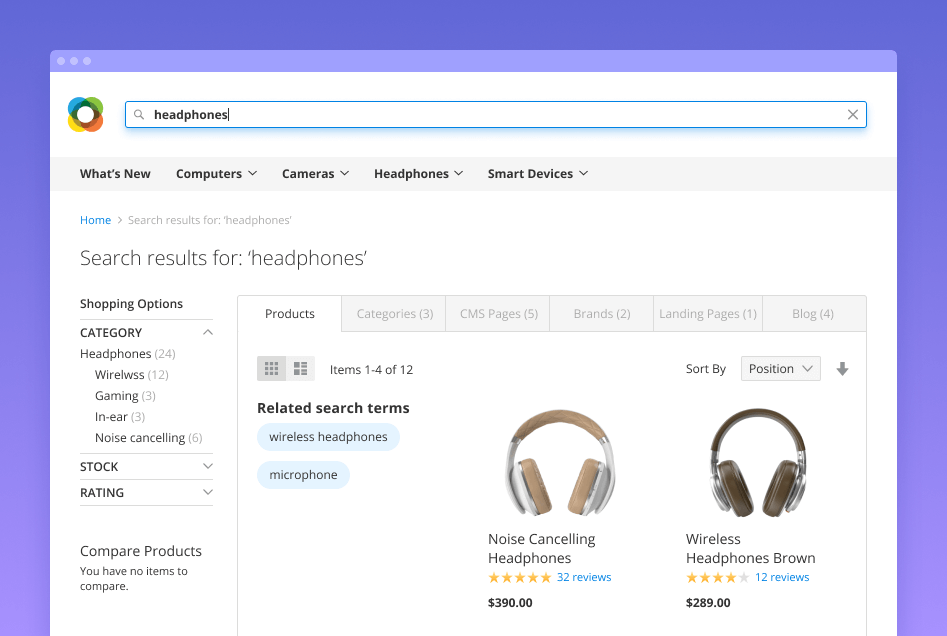The image size is (947, 636).
Task: Switch to list view
Action: tap(300, 369)
